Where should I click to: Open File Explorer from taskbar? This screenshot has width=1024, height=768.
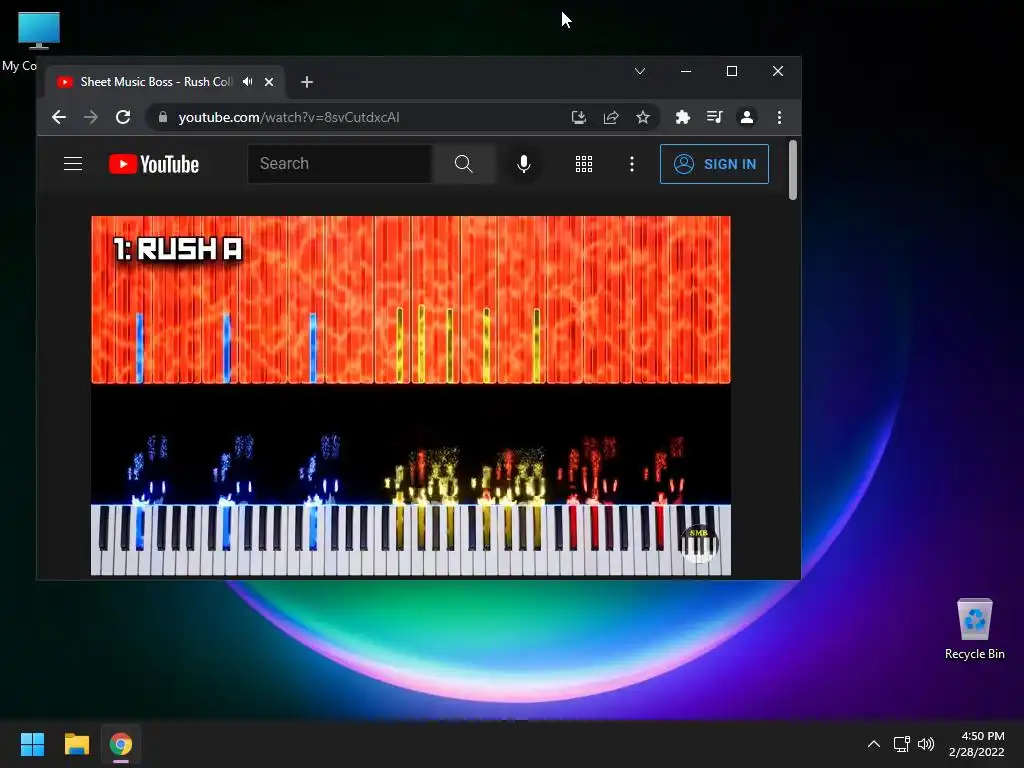click(76, 744)
